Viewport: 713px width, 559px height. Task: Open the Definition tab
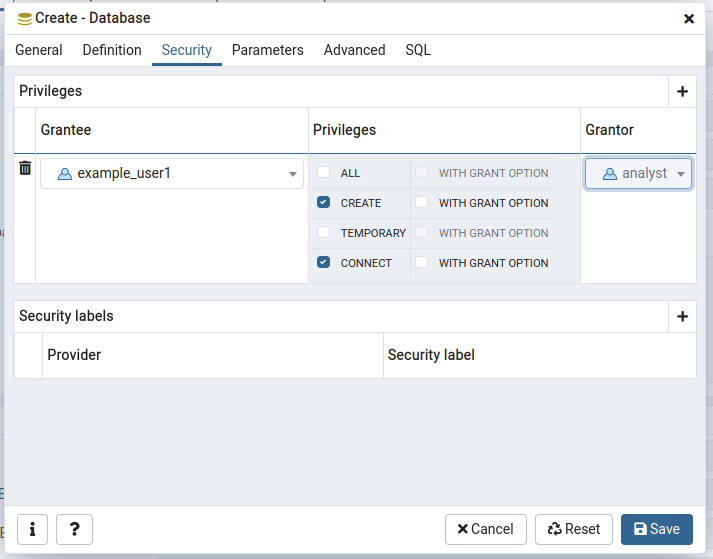(x=112, y=50)
